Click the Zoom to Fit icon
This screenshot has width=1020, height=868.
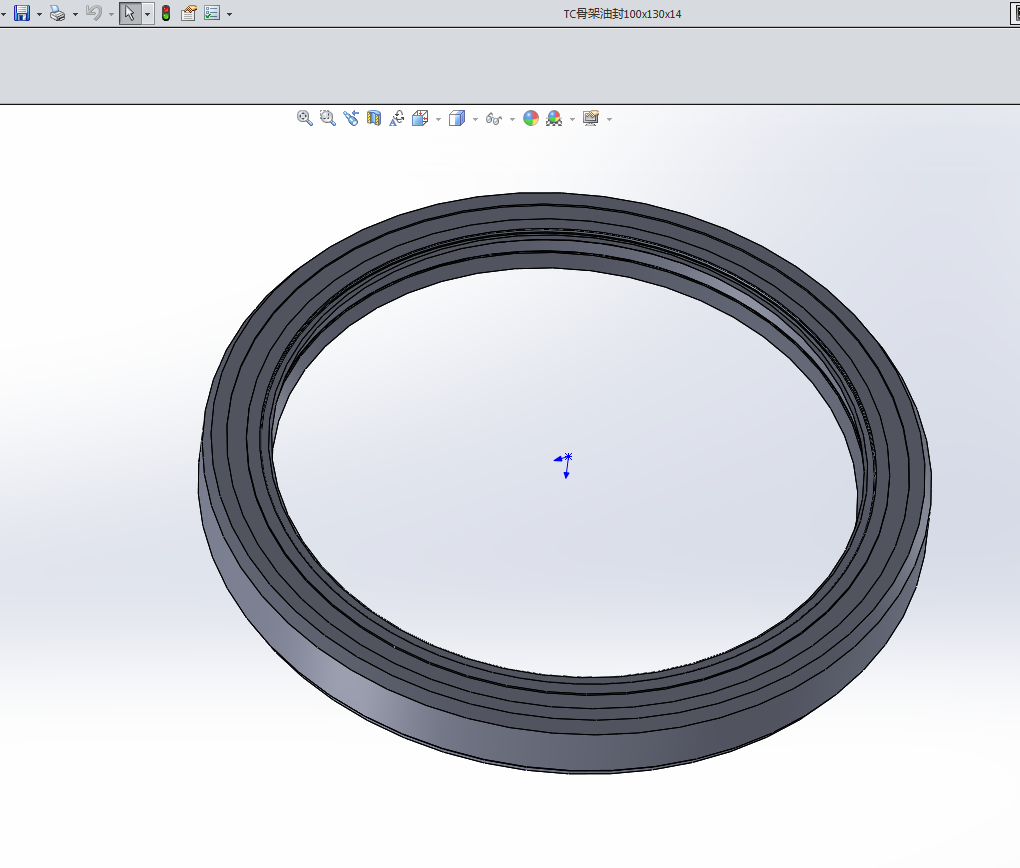(x=304, y=118)
